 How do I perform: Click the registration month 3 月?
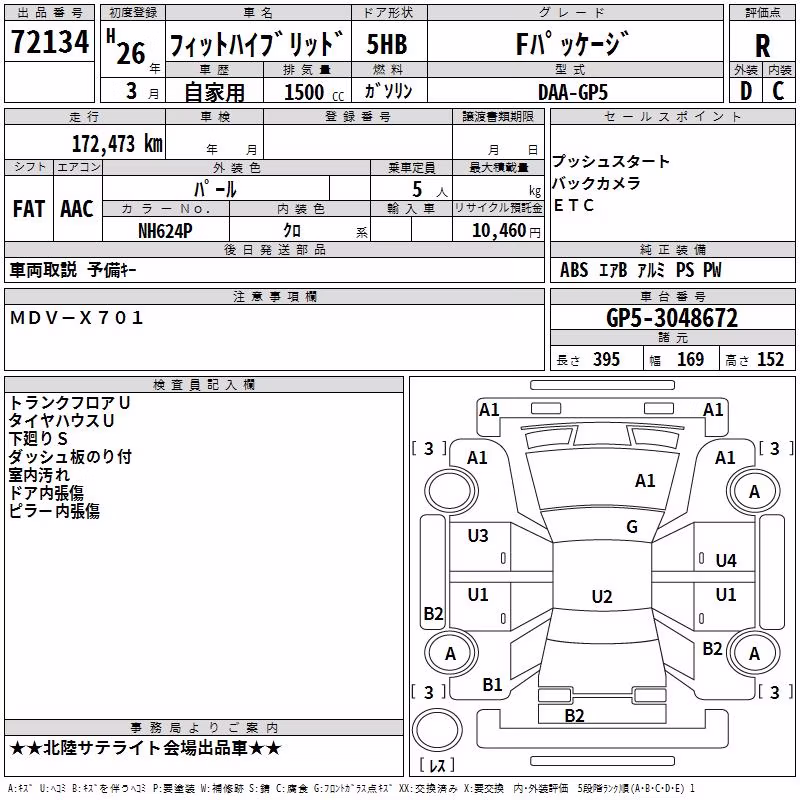(142, 92)
